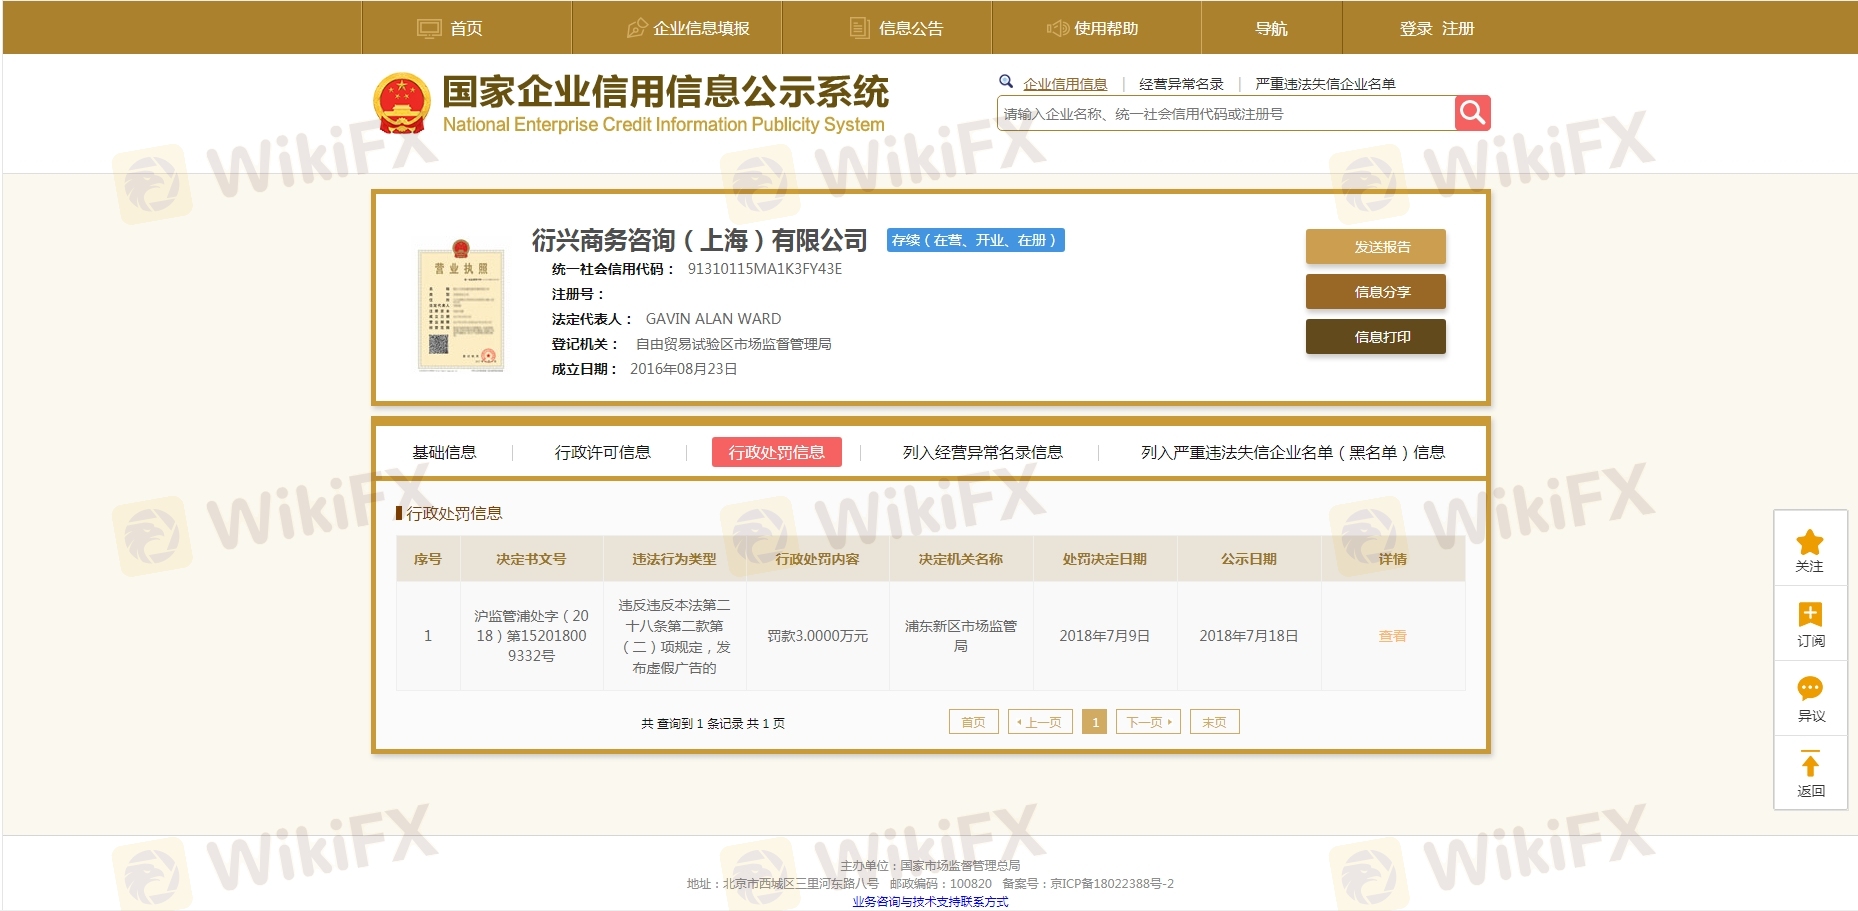Viewport: 1858px width, 911px height.
Task: Select 严重违法失信企业名单 search category
Action: [1325, 84]
